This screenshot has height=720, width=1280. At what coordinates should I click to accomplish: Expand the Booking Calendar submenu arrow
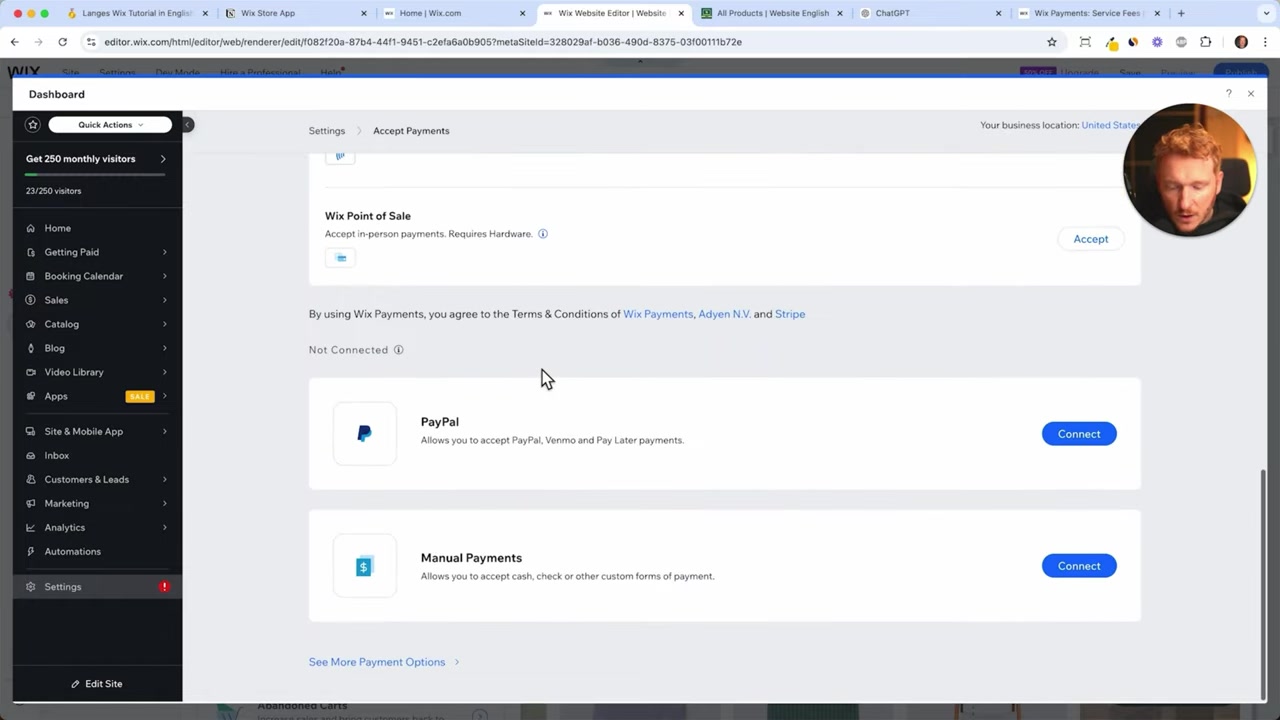pos(164,276)
